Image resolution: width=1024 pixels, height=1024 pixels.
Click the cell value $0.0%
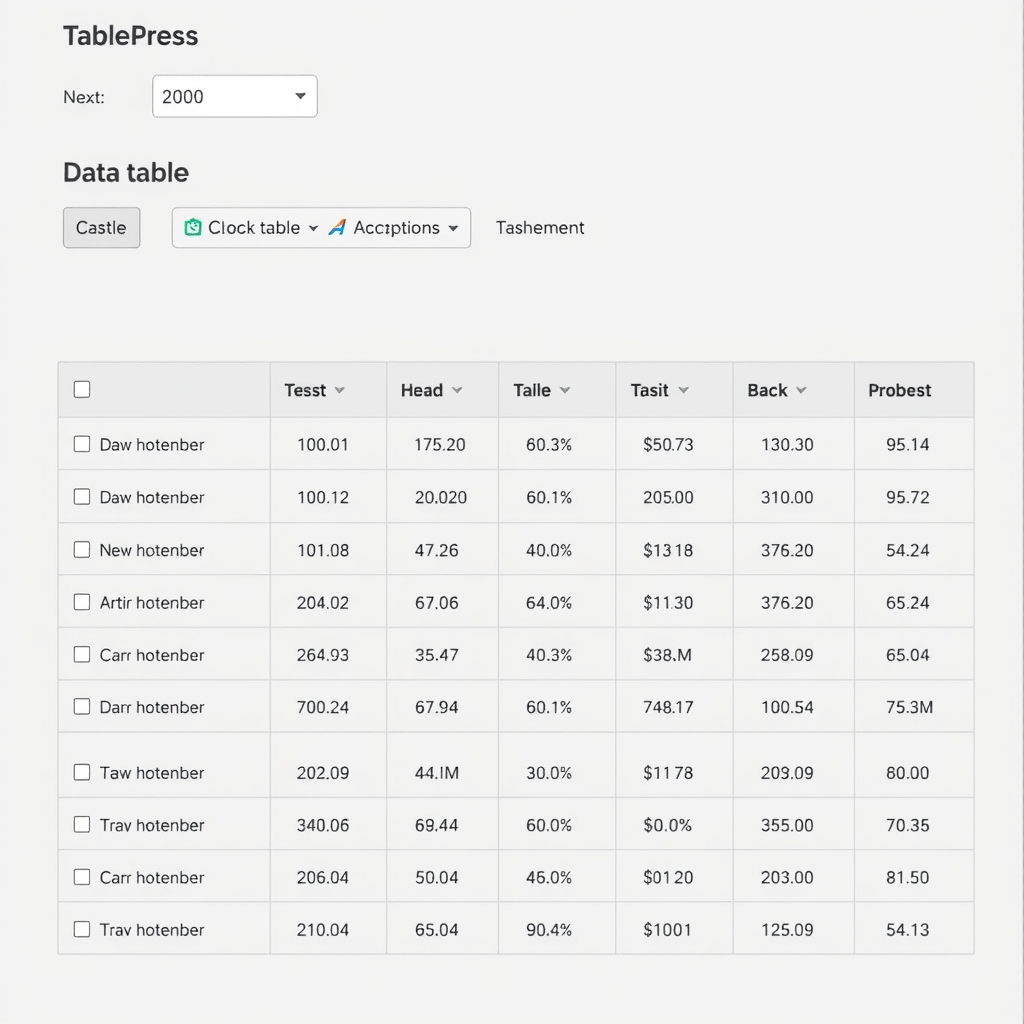[667, 825]
